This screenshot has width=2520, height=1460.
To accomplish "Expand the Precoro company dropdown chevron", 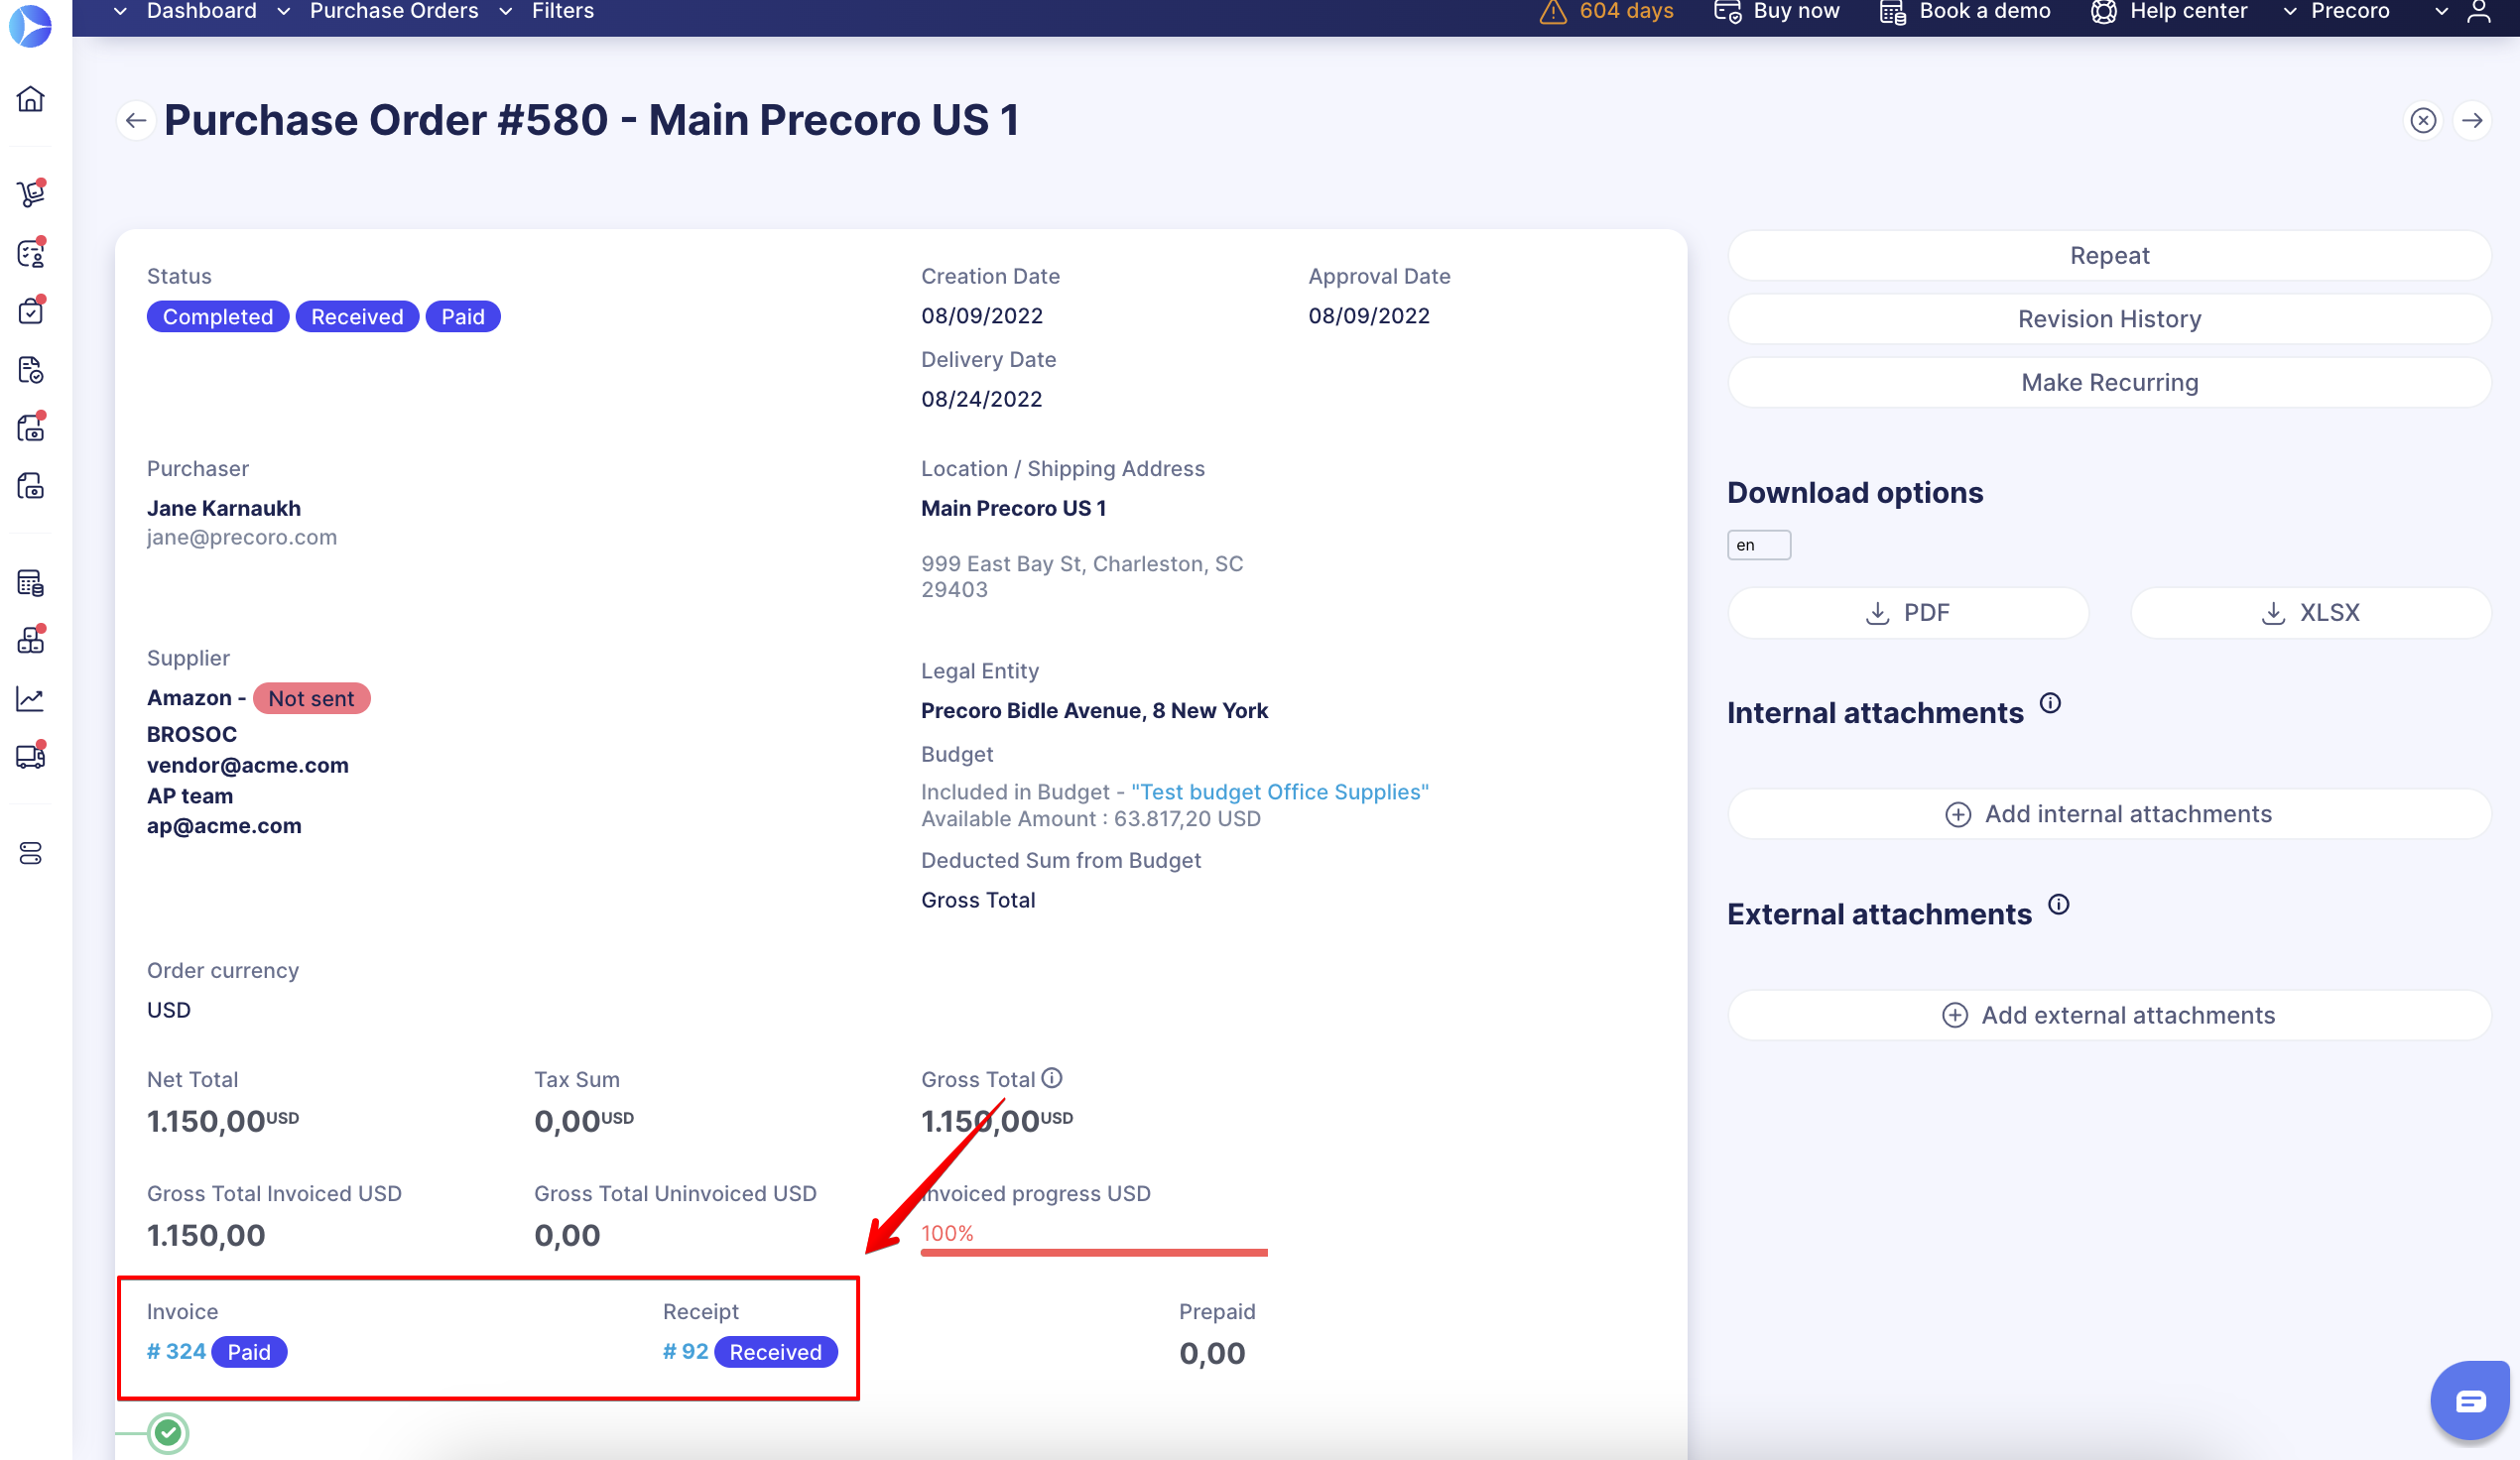I will [x=2289, y=11].
